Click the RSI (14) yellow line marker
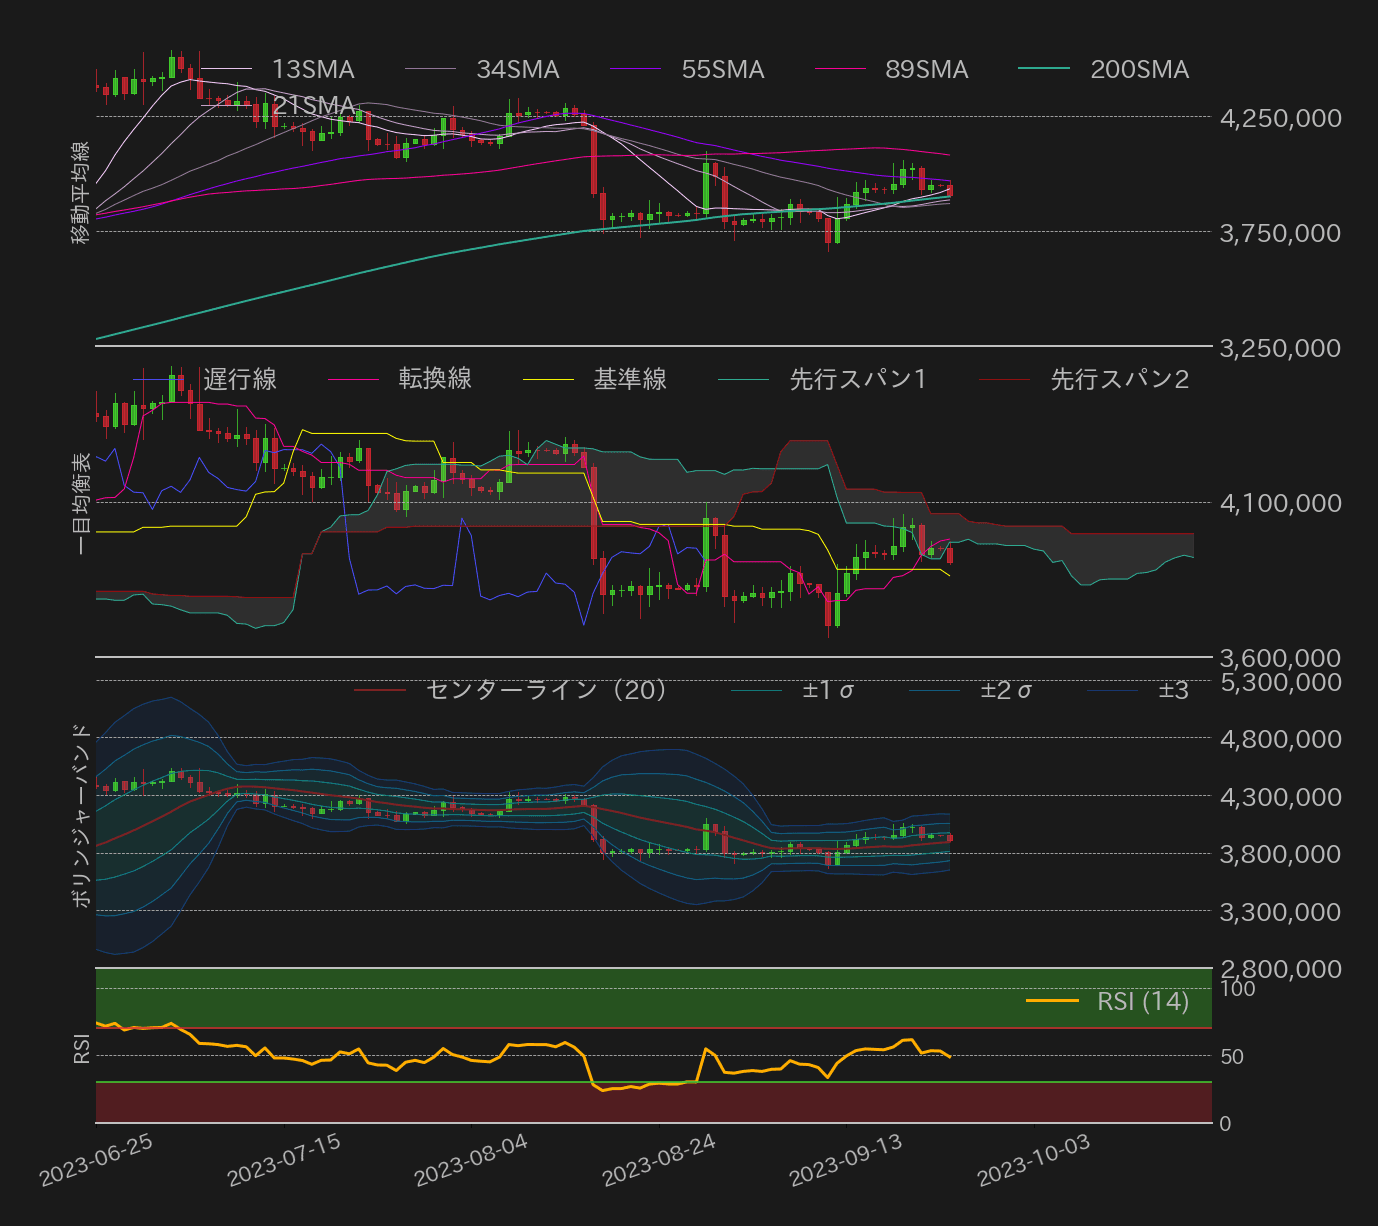1378x1226 pixels. 1050,1002
